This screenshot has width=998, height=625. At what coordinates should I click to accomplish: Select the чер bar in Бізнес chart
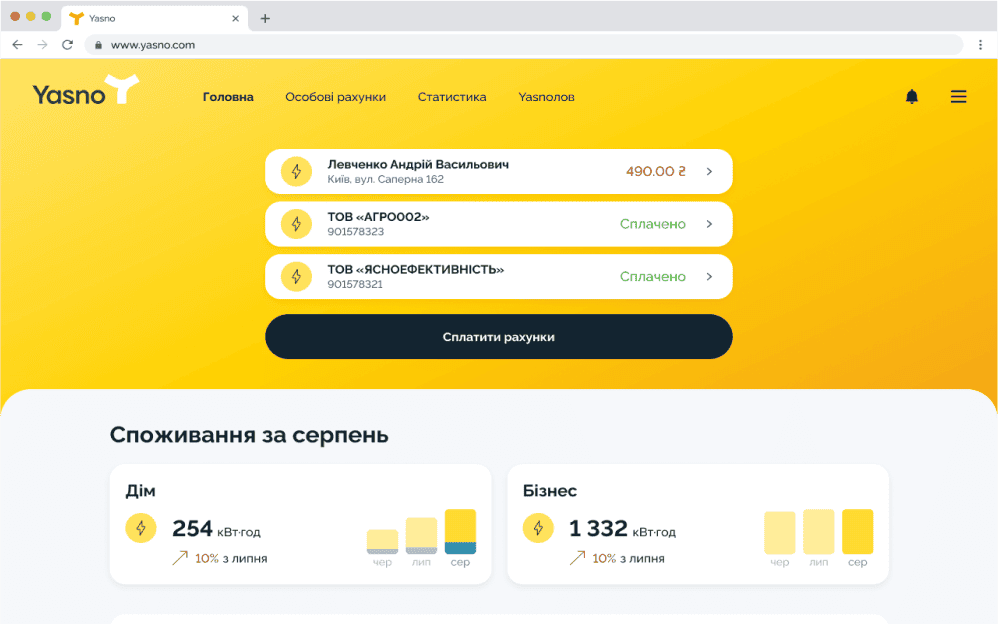(x=780, y=533)
